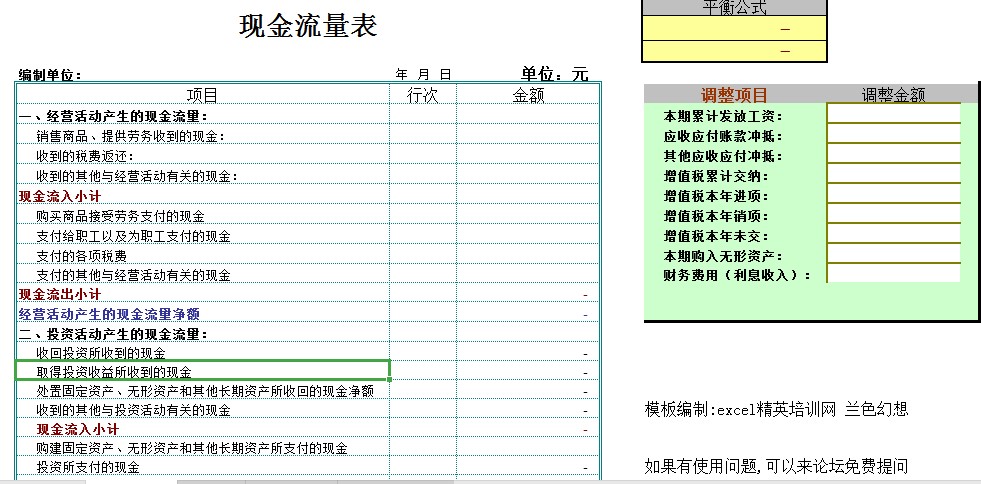Click the 本期累计发放工资 label
This screenshot has height=484, width=981.
coord(723,116)
